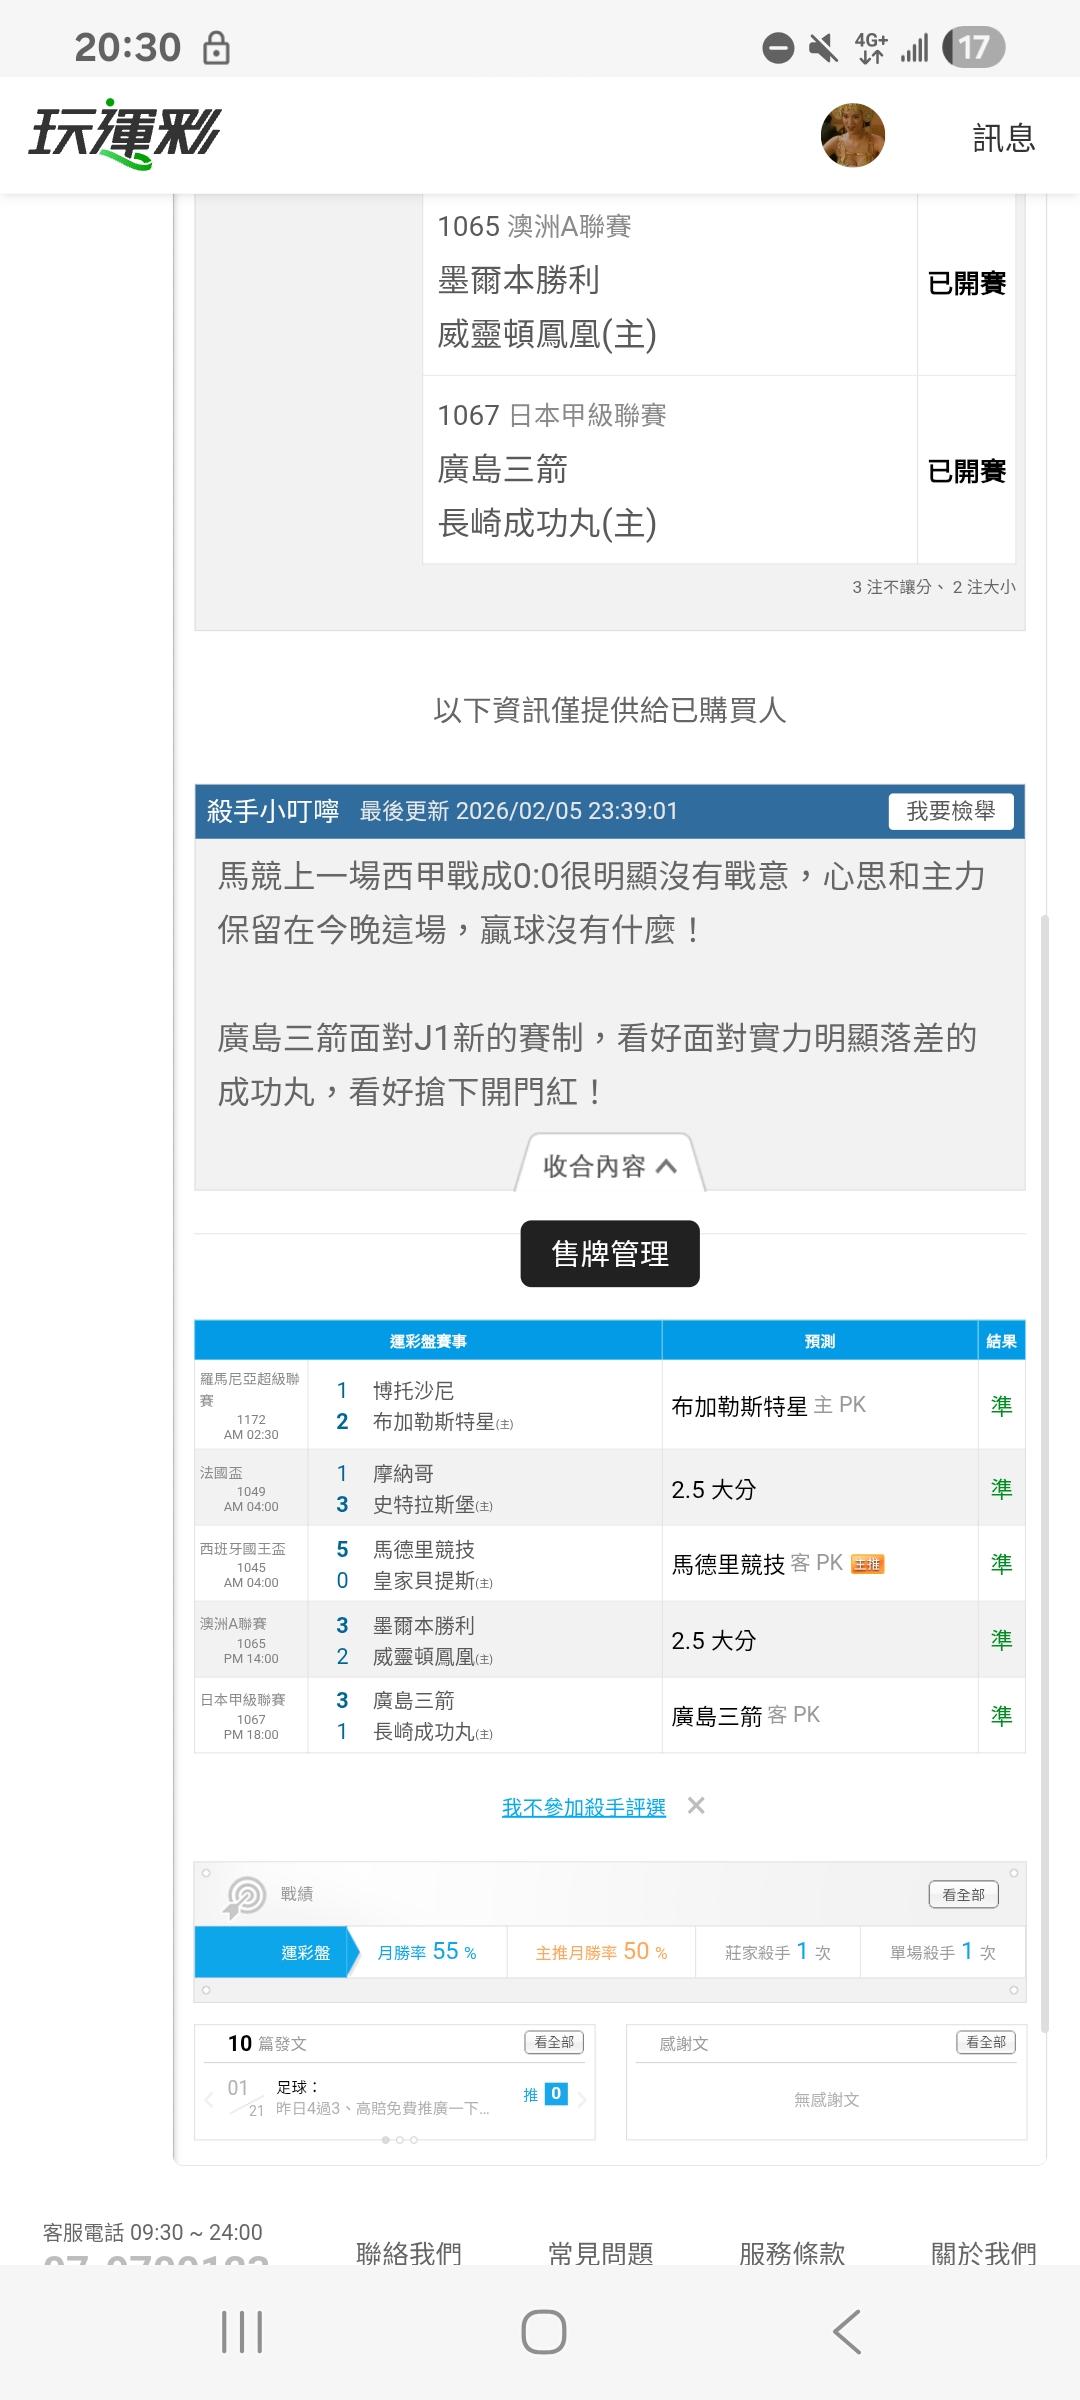This screenshot has width=1080, height=2400.
Task: Tap Android back button
Action: pyautogui.click(x=846, y=2332)
